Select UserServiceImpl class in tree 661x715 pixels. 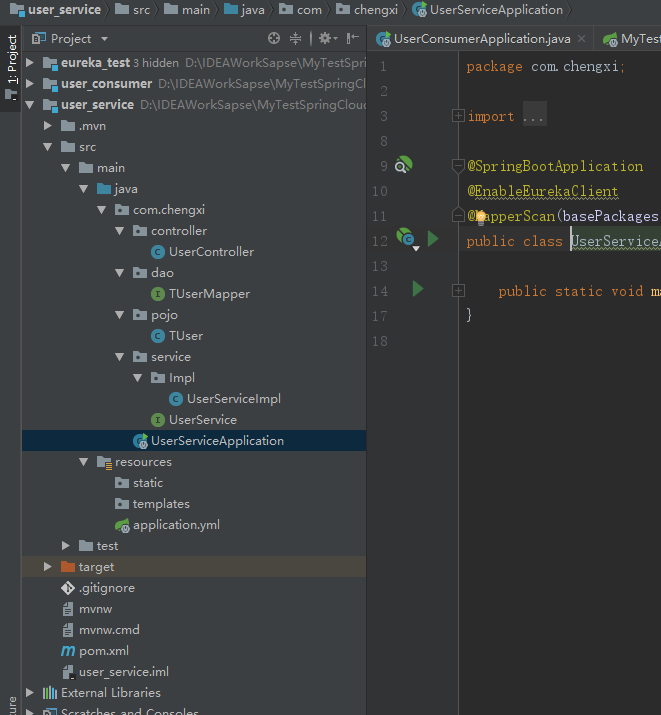(225, 399)
